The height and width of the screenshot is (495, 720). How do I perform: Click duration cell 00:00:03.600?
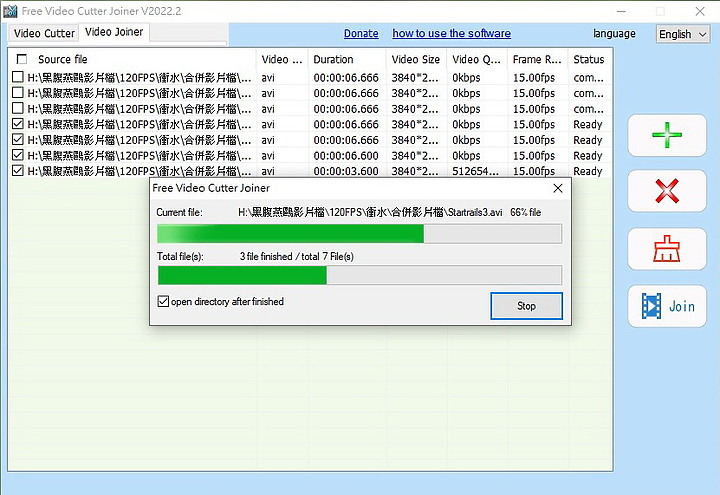(x=346, y=171)
